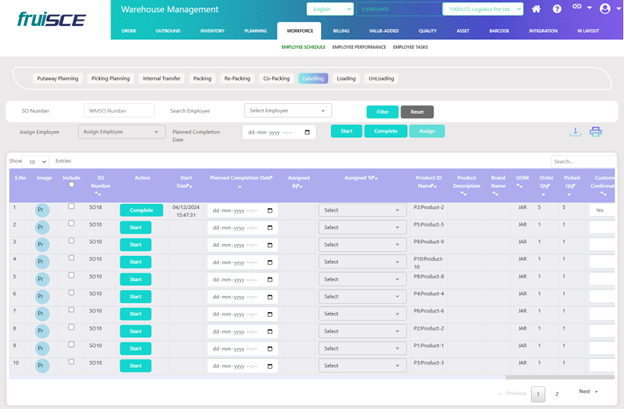Open the user profile icon menu
This screenshot has height=409, width=624.
point(603,9)
